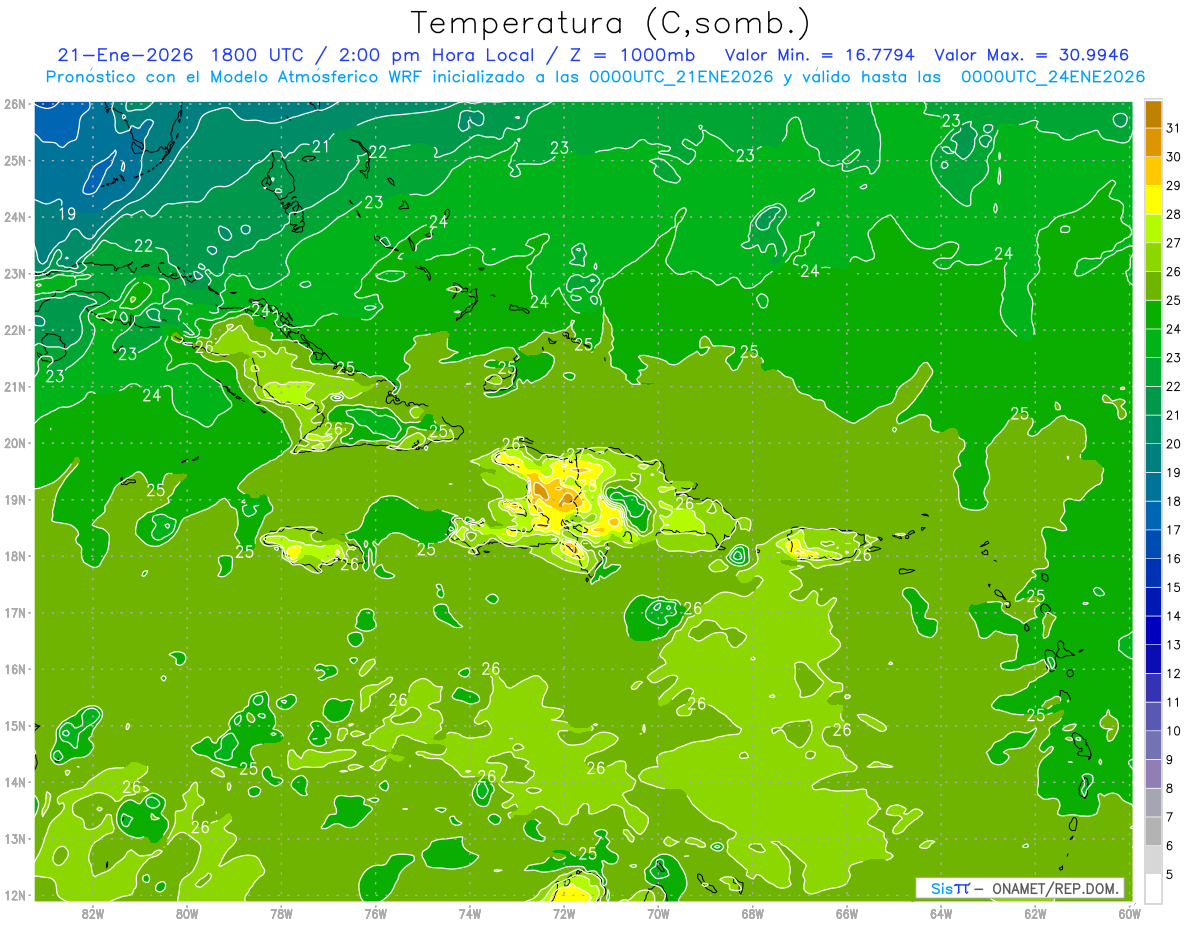Select the 'Z = 1000mb' level label
The height and width of the screenshot is (927, 1200).
(633, 55)
